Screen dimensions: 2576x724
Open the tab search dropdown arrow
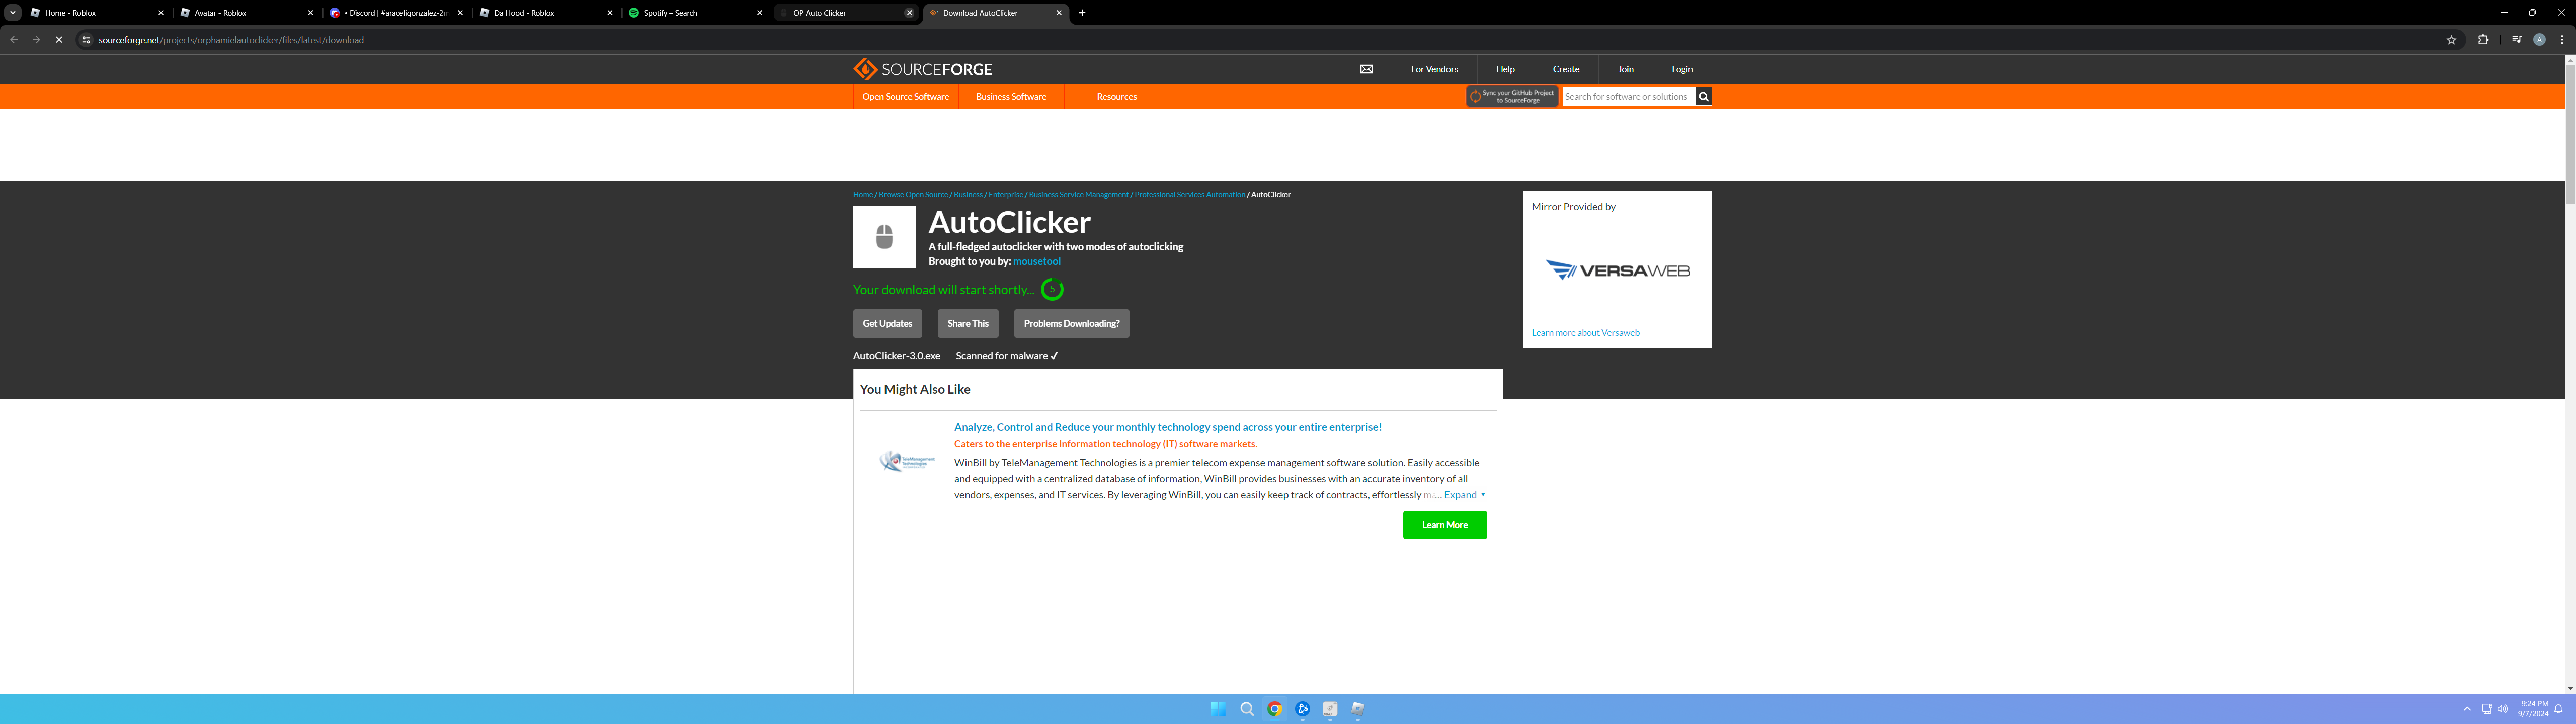click(x=13, y=13)
